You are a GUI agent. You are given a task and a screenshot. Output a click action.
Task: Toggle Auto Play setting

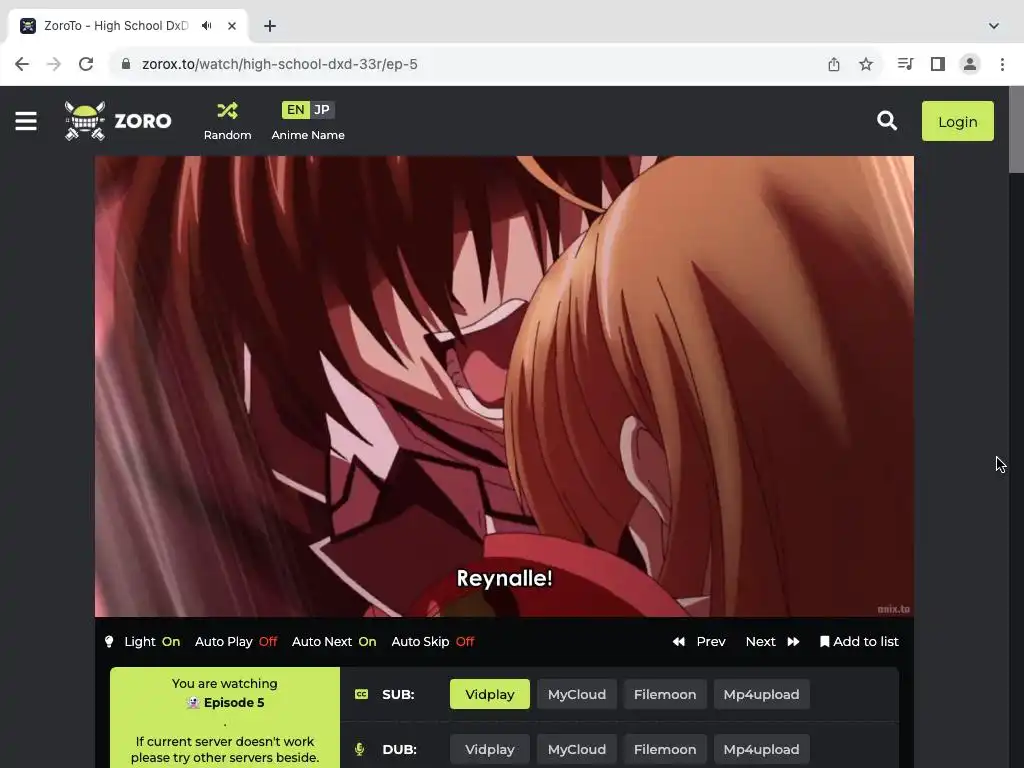coord(236,641)
